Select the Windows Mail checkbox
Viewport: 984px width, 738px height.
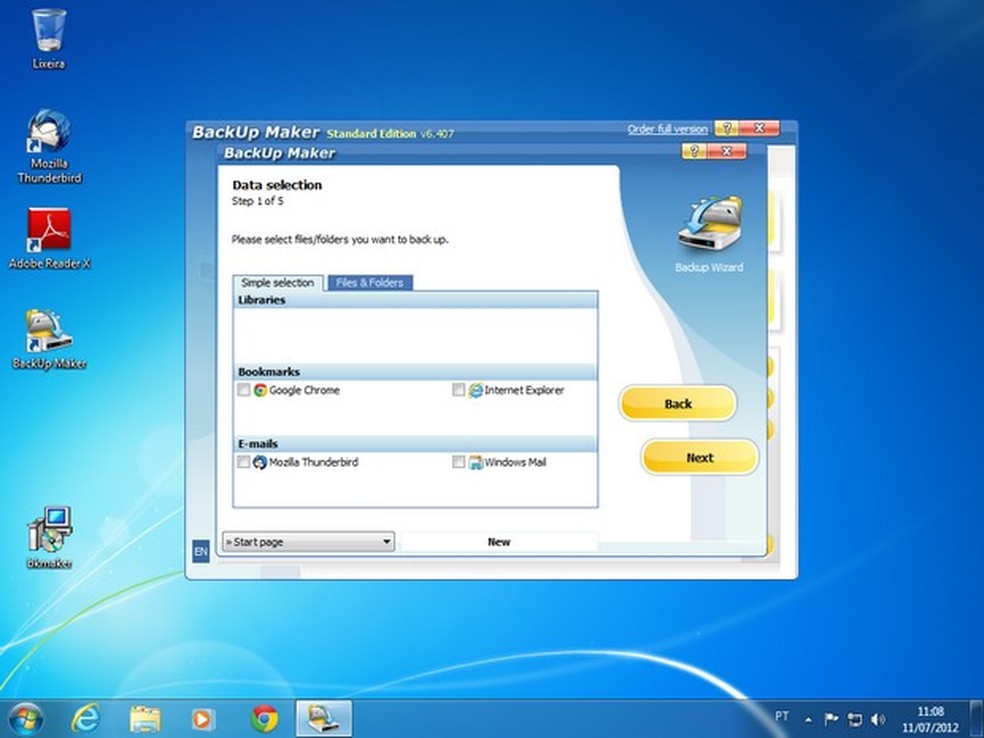[459, 462]
